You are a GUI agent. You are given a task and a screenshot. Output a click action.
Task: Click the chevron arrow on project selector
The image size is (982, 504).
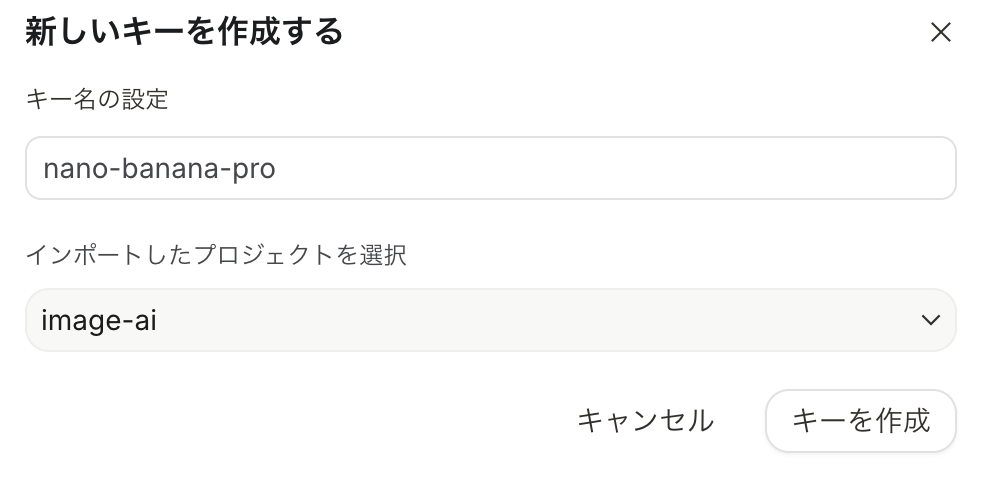[x=930, y=320]
